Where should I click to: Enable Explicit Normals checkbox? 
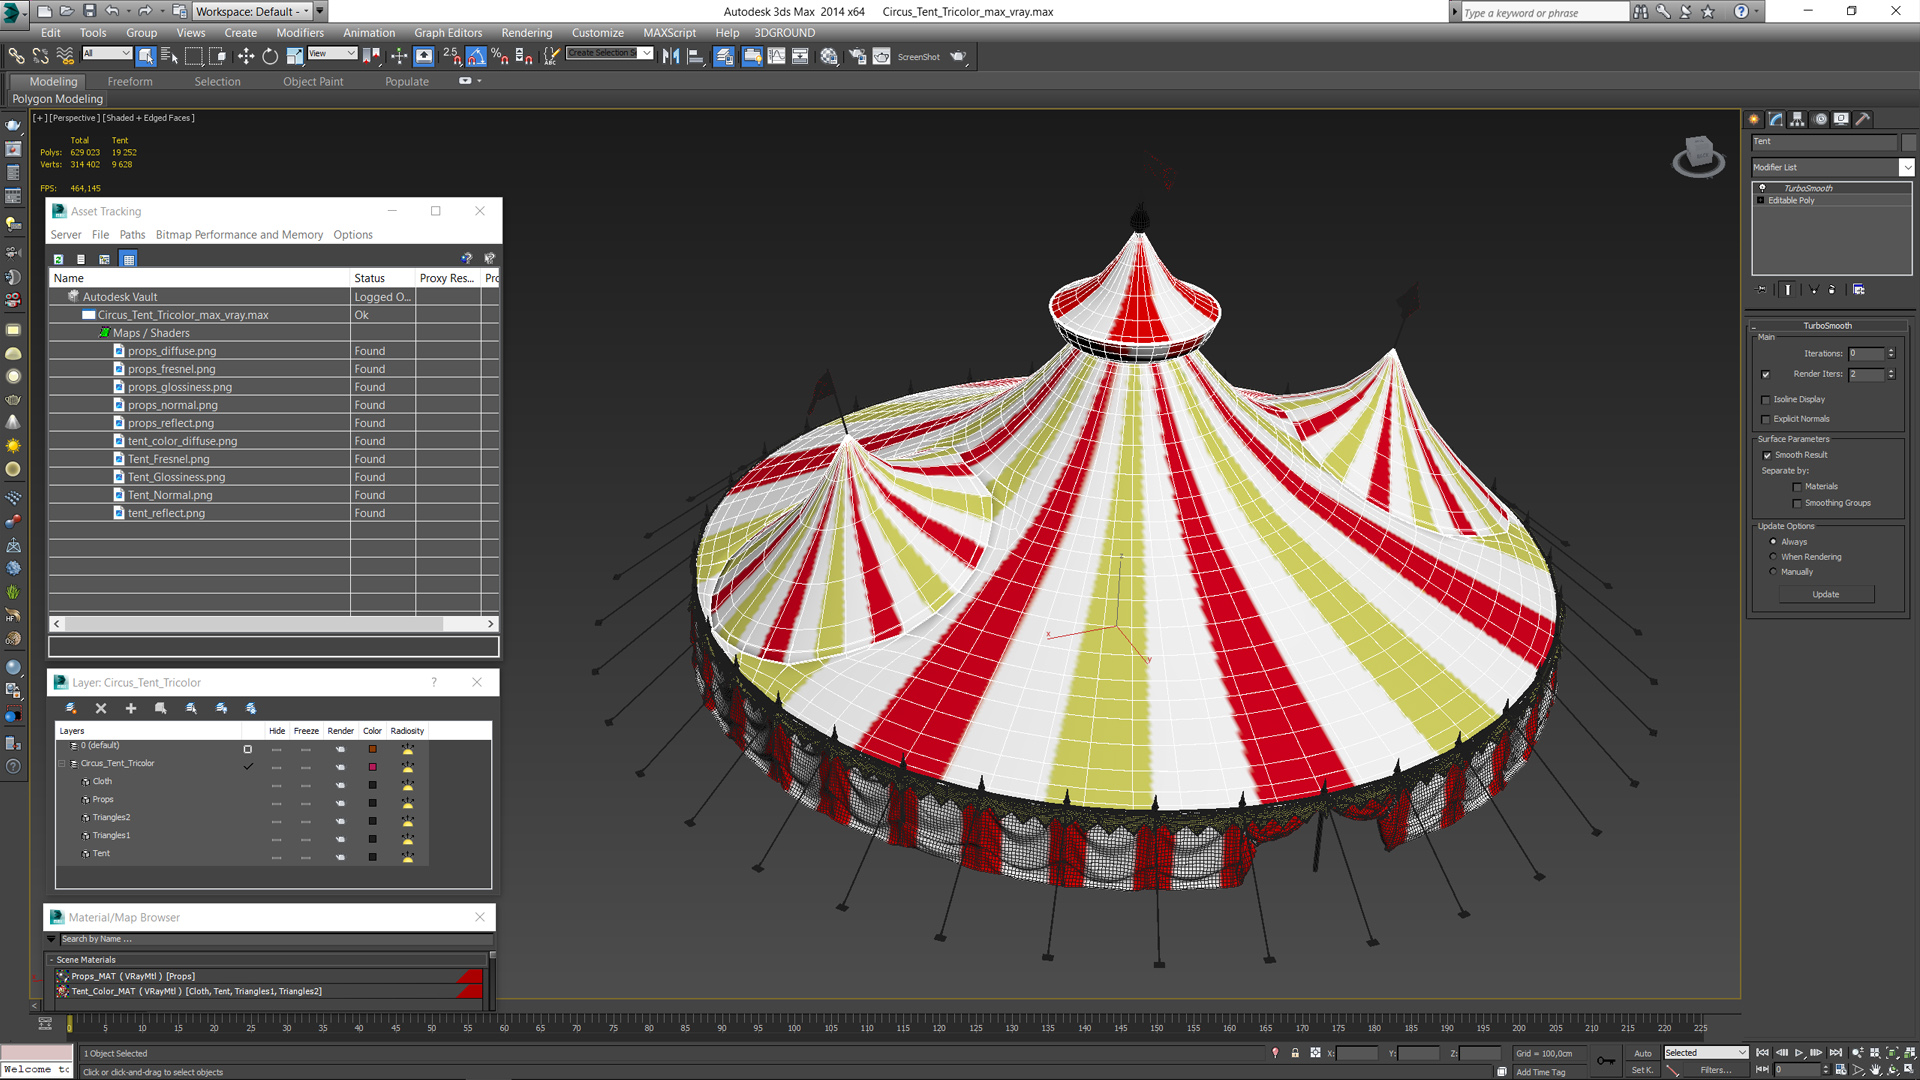(1765, 419)
